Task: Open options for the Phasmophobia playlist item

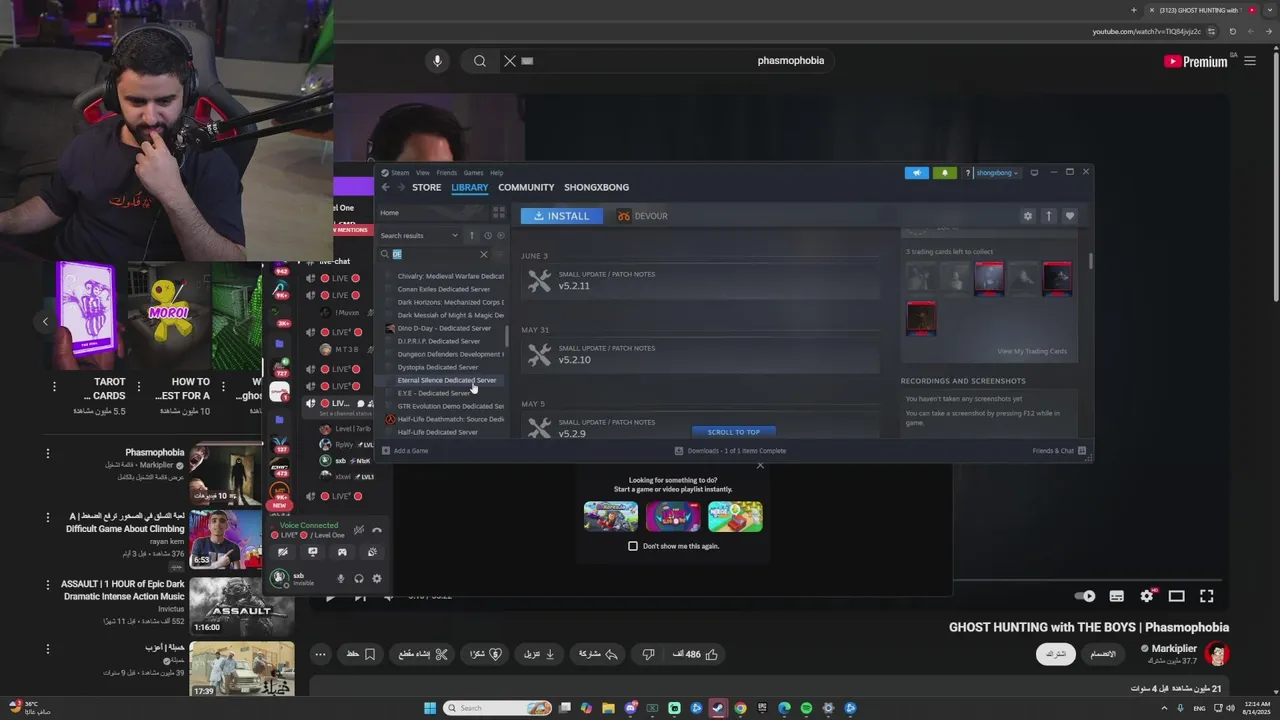Action: pos(47,453)
